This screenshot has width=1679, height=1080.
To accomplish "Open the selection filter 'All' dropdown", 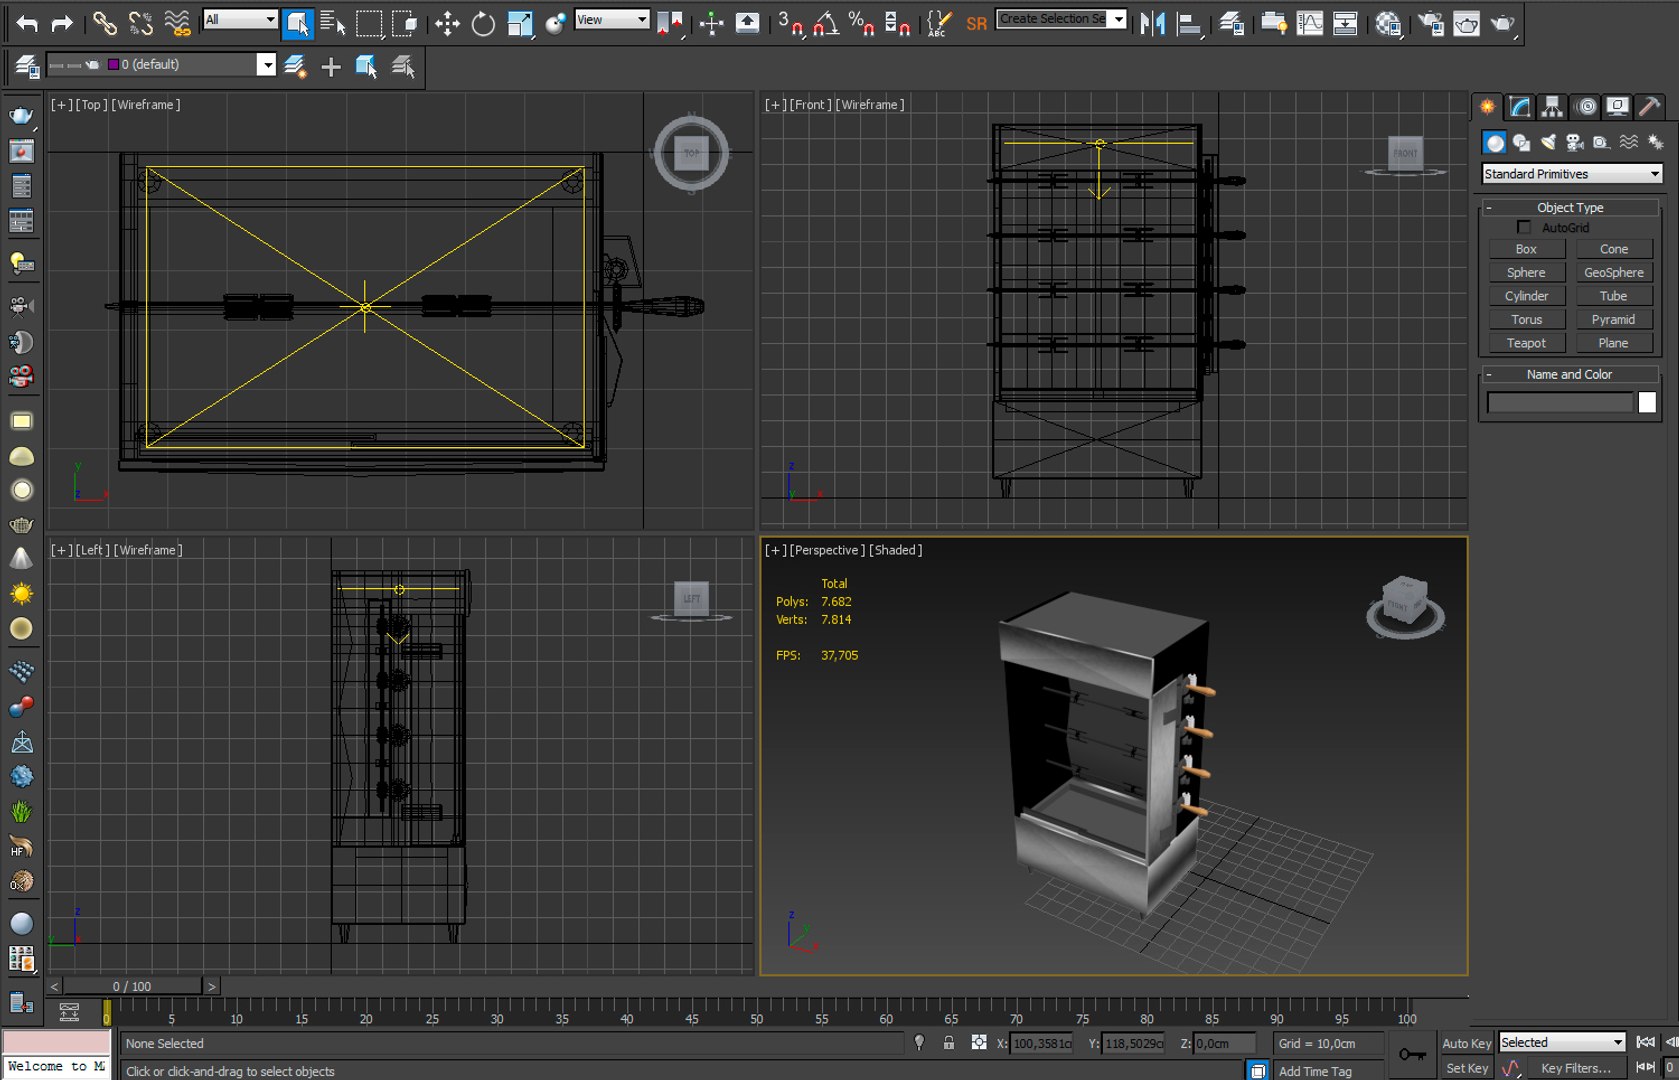I will [240, 19].
